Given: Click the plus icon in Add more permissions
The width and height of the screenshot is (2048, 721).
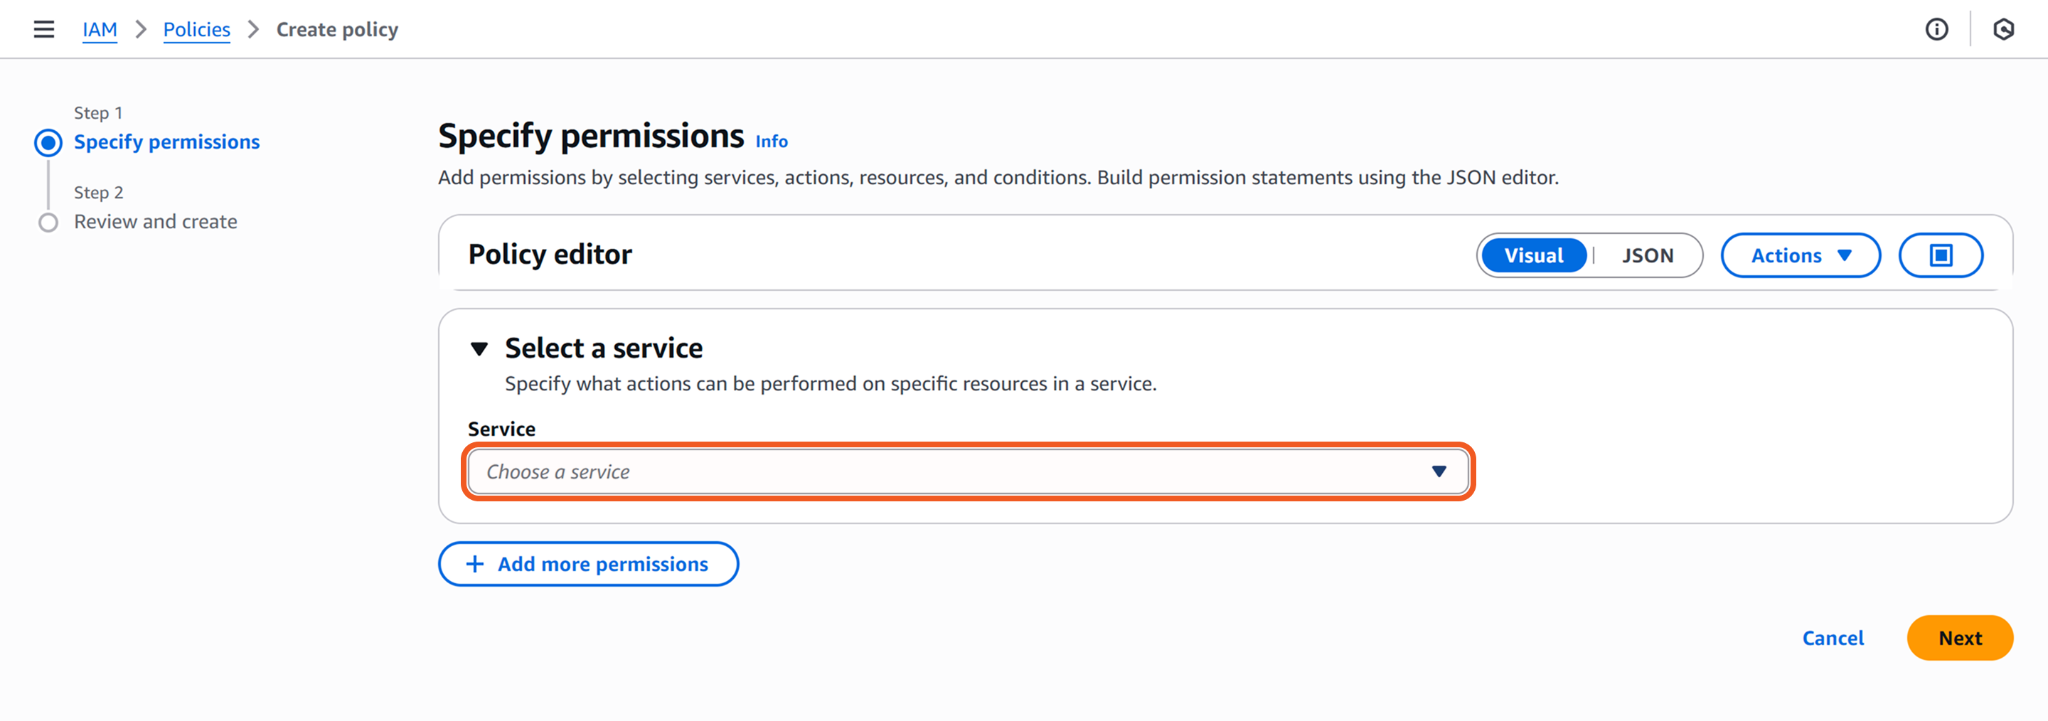Looking at the screenshot, I should click(x=475, y=564).
